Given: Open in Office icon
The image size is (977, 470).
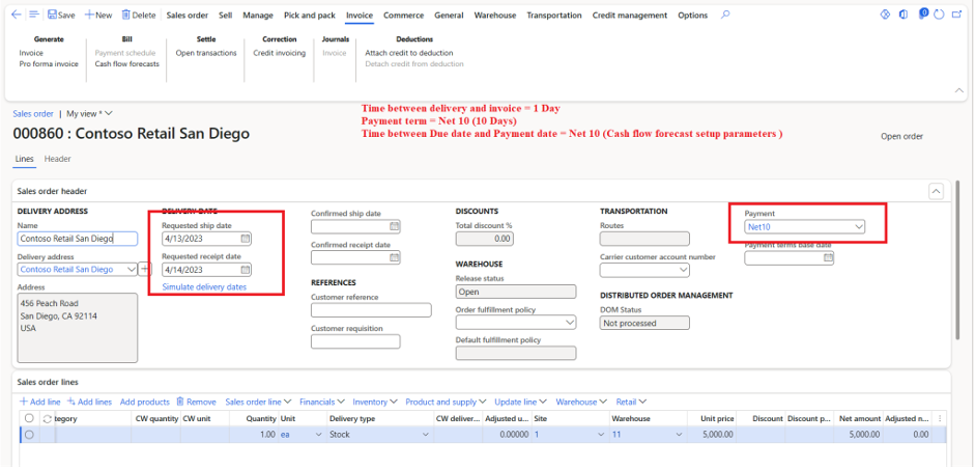Looking at the screenshot, I should coord(903,15).
